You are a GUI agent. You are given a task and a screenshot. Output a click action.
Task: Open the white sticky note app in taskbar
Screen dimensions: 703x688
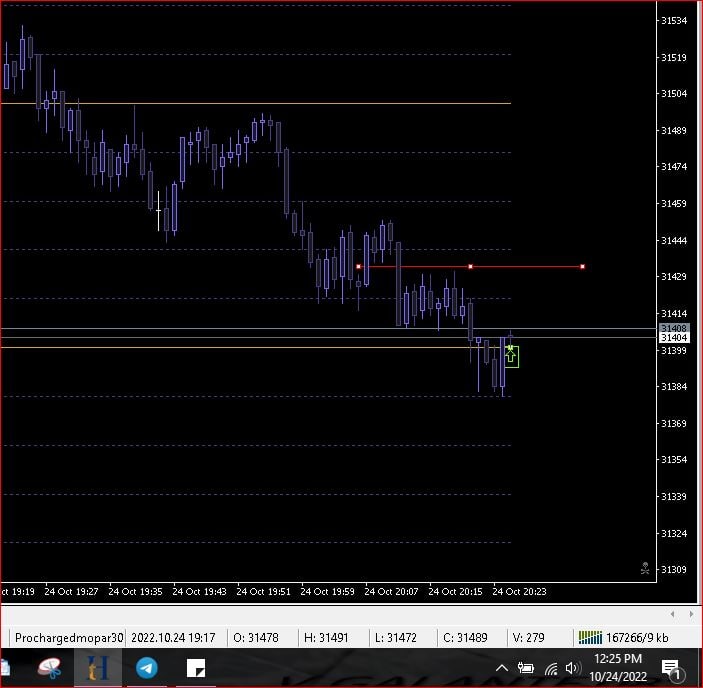point(196,668)
